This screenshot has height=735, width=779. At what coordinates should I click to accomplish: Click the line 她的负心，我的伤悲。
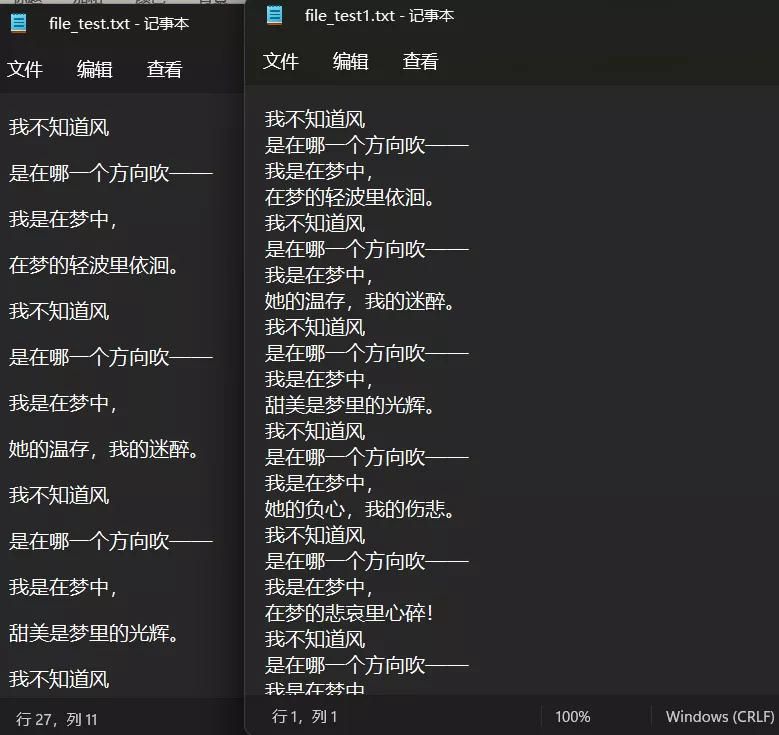[359, 509]
